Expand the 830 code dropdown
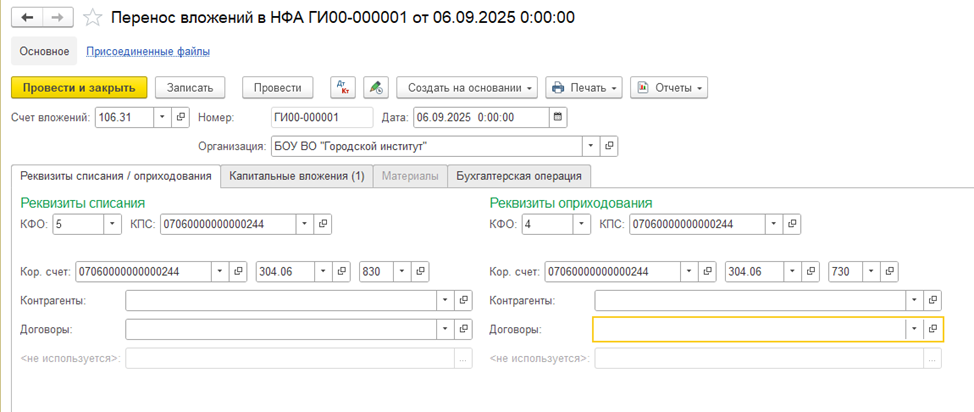The image size is (974, 412). [402, 272]
